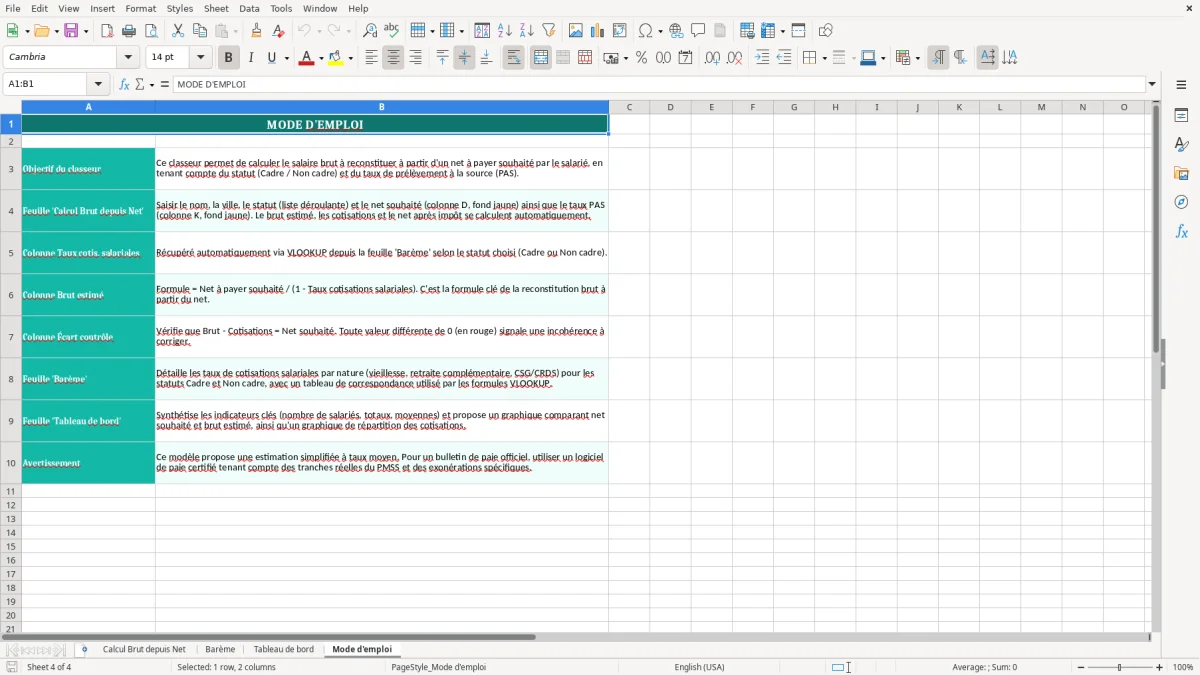Click the Print icon
The height and width of the screenshot is (675, 1200).
tap(129, 31)
